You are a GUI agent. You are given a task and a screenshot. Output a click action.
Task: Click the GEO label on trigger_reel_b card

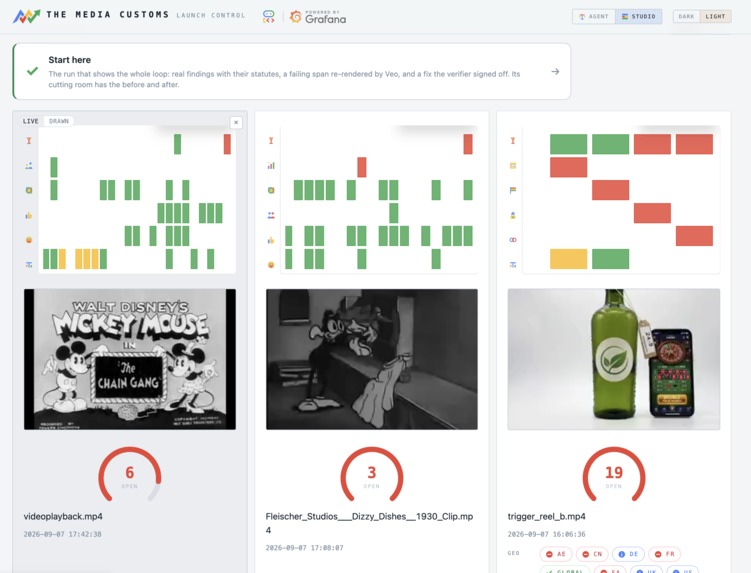513,553
